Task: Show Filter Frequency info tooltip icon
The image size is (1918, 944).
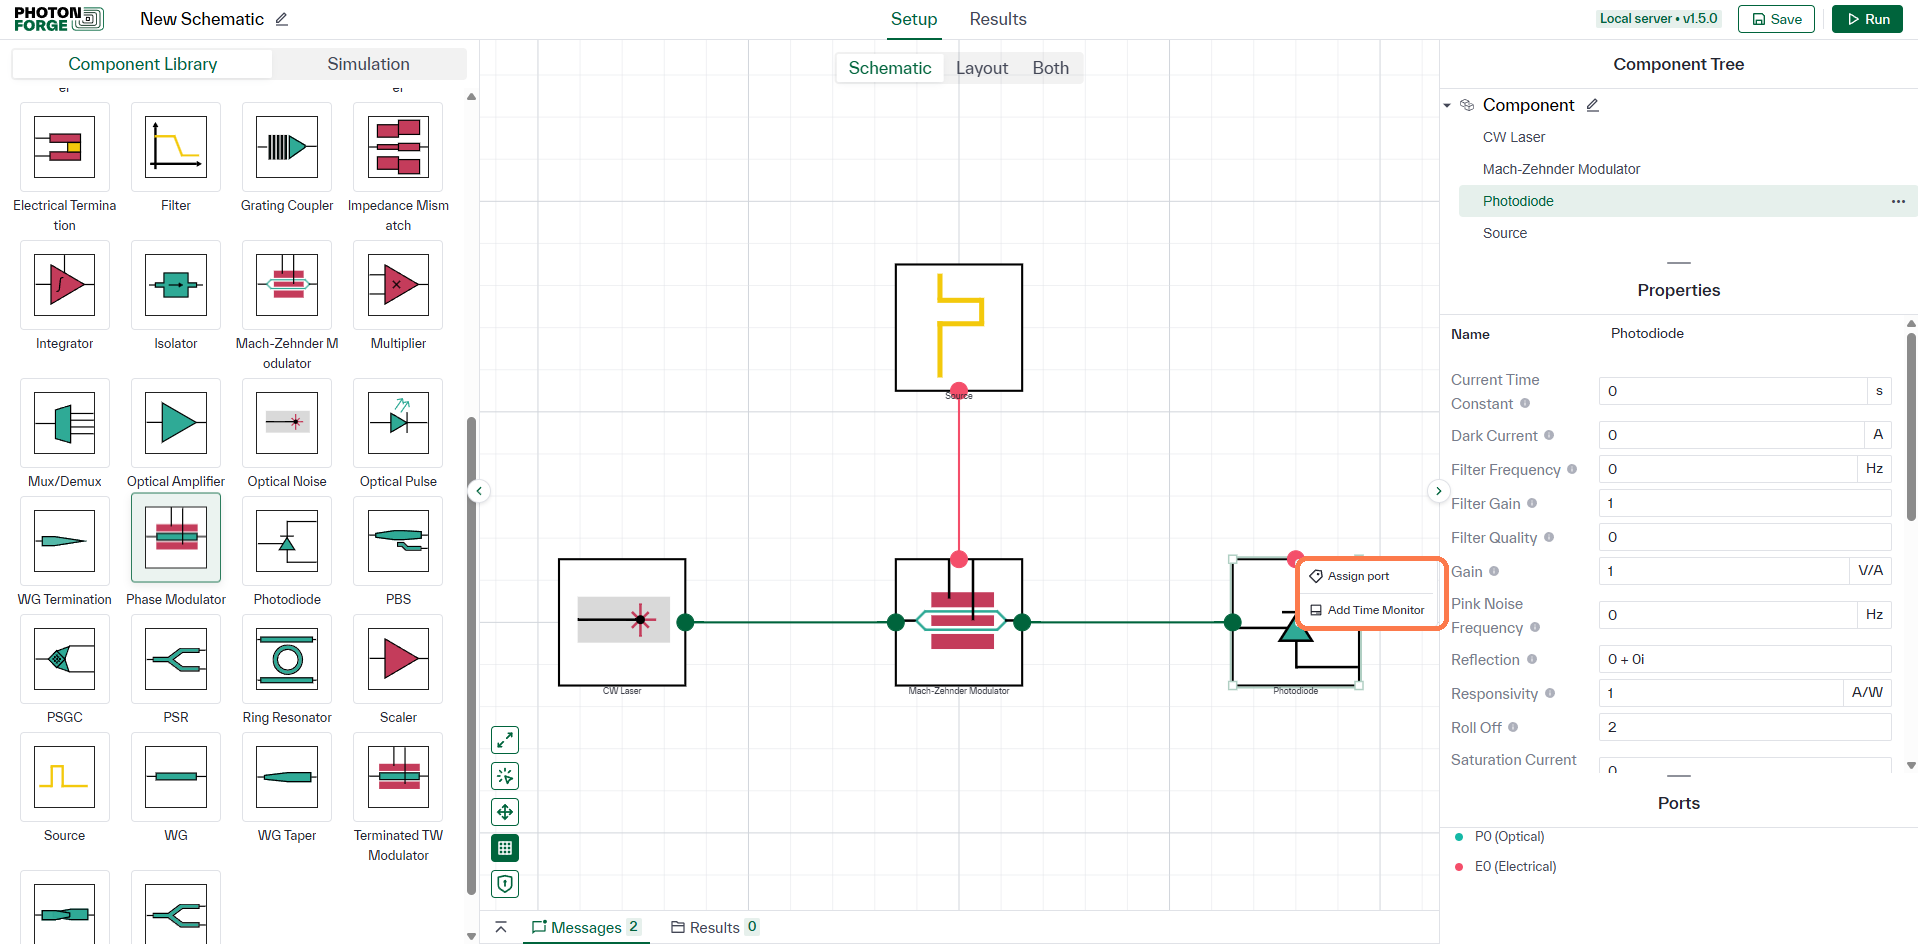Action: [x=1572, y=469]
